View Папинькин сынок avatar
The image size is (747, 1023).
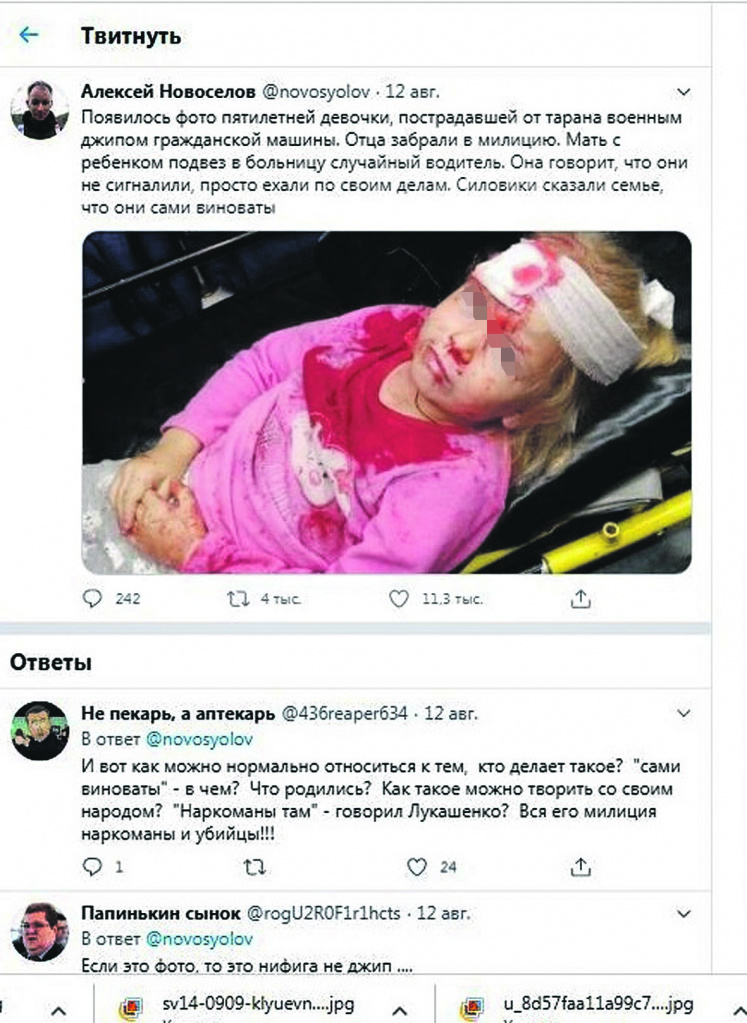[x=40, y=932]
